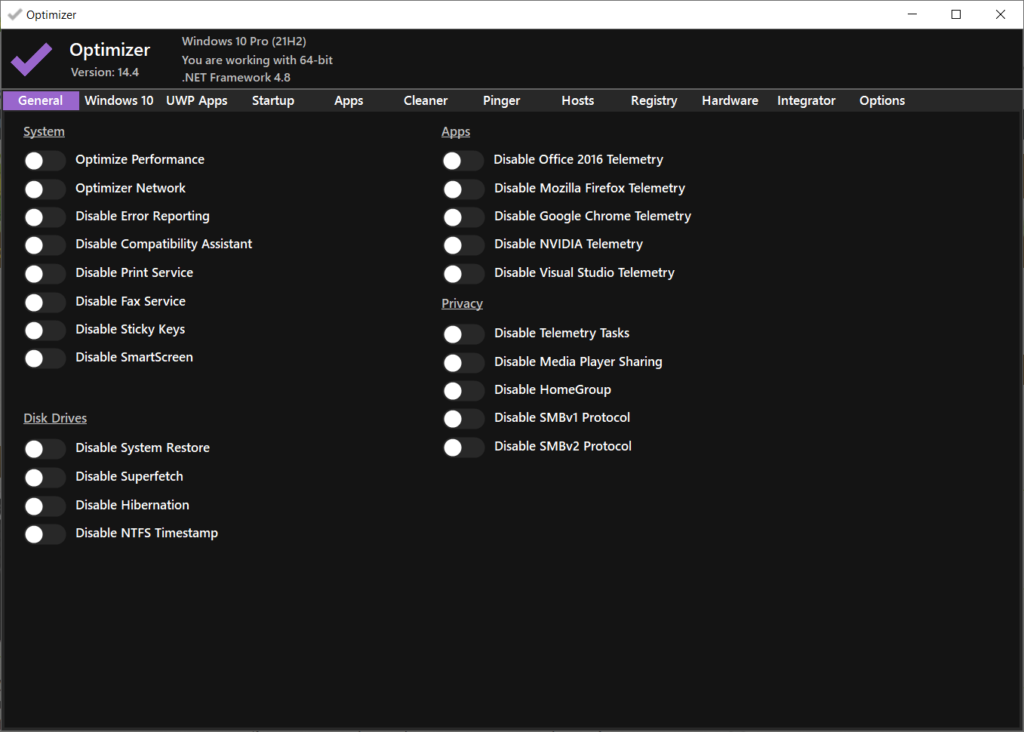Click the Version: 14.4 label

[104, 72]
